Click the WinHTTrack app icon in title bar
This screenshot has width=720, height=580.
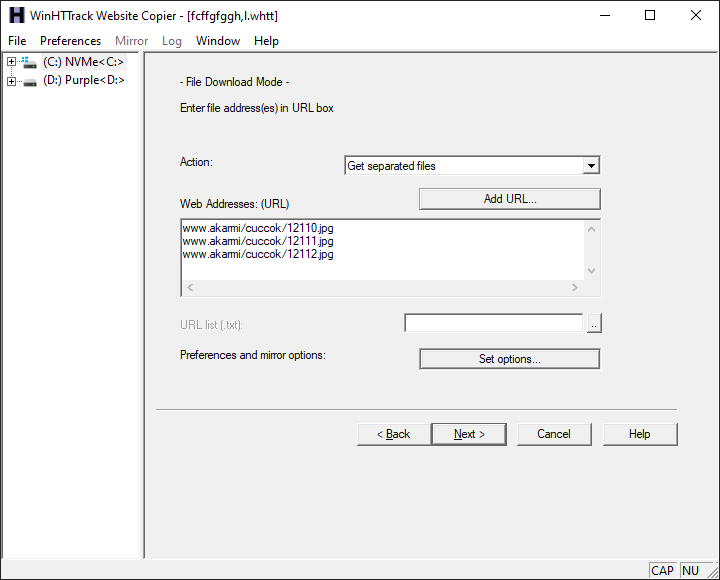click(x=17, y=15)
